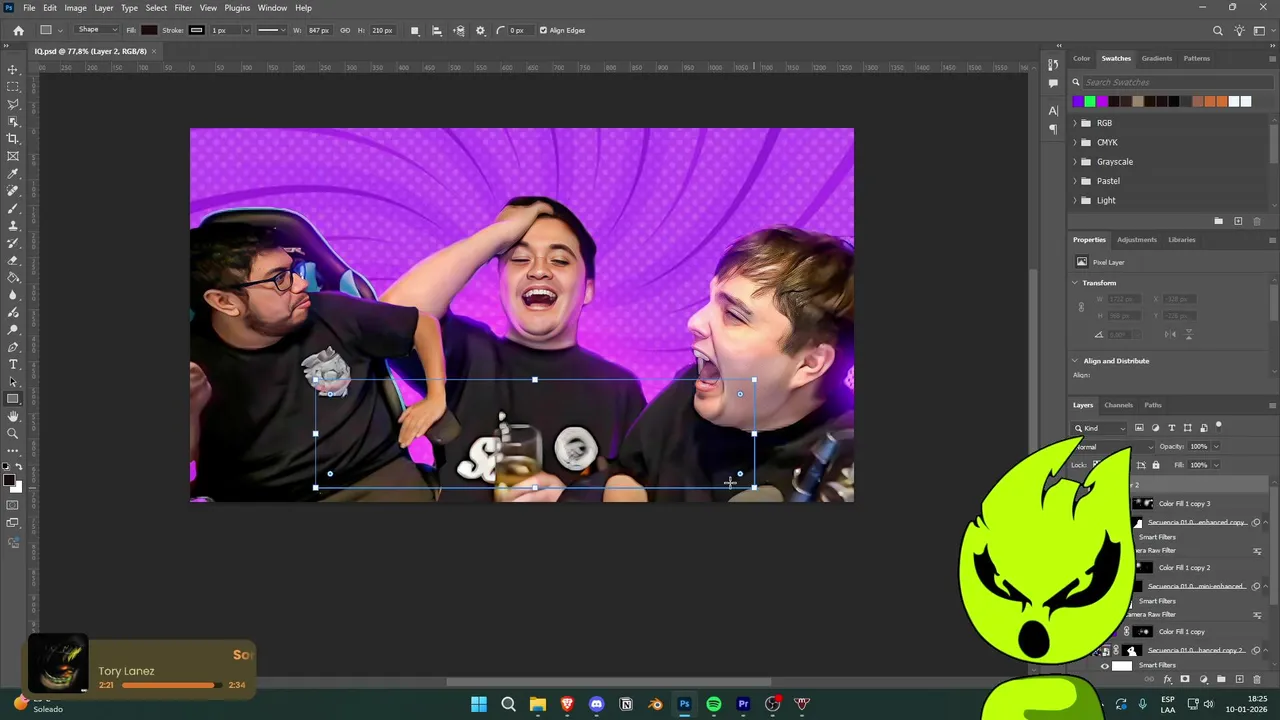
Task: Expand the RGB swatch folder
Action: point(1076,123)
